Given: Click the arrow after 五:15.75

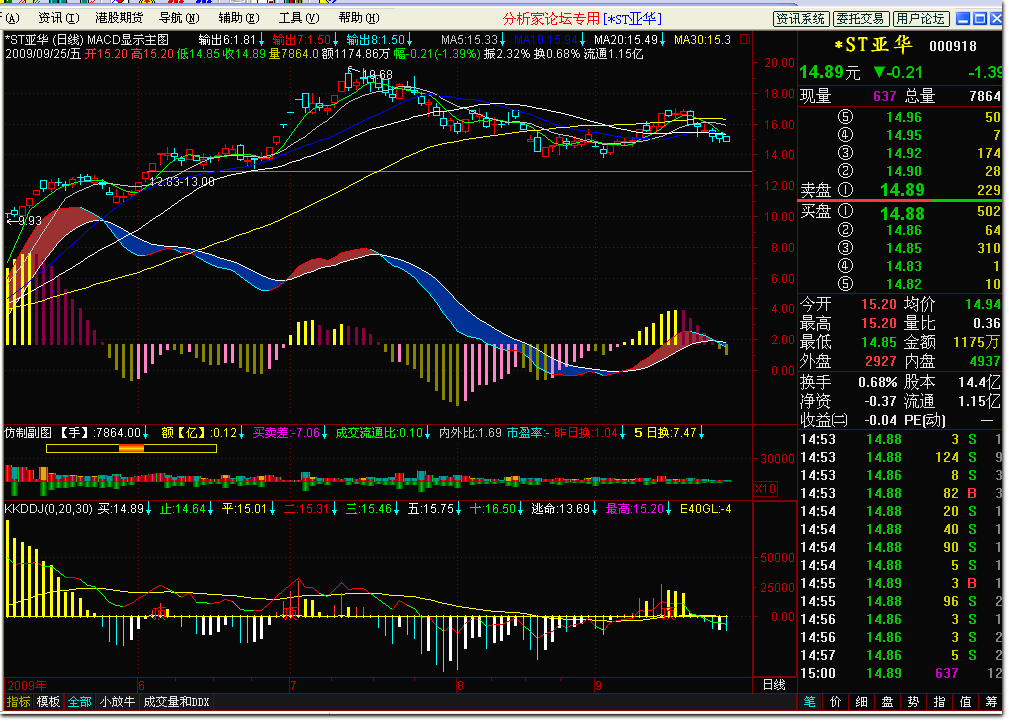Looking at the screenshot, I should (458, 509).
